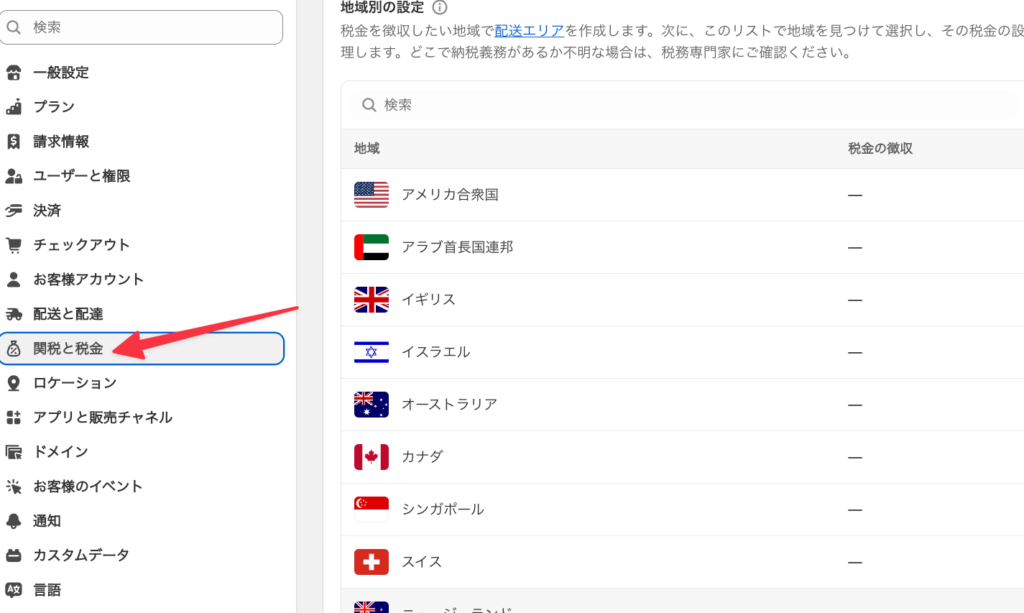
Task: Go to ユーザーと権限 menu item
Action: click(x=142, y=176)
